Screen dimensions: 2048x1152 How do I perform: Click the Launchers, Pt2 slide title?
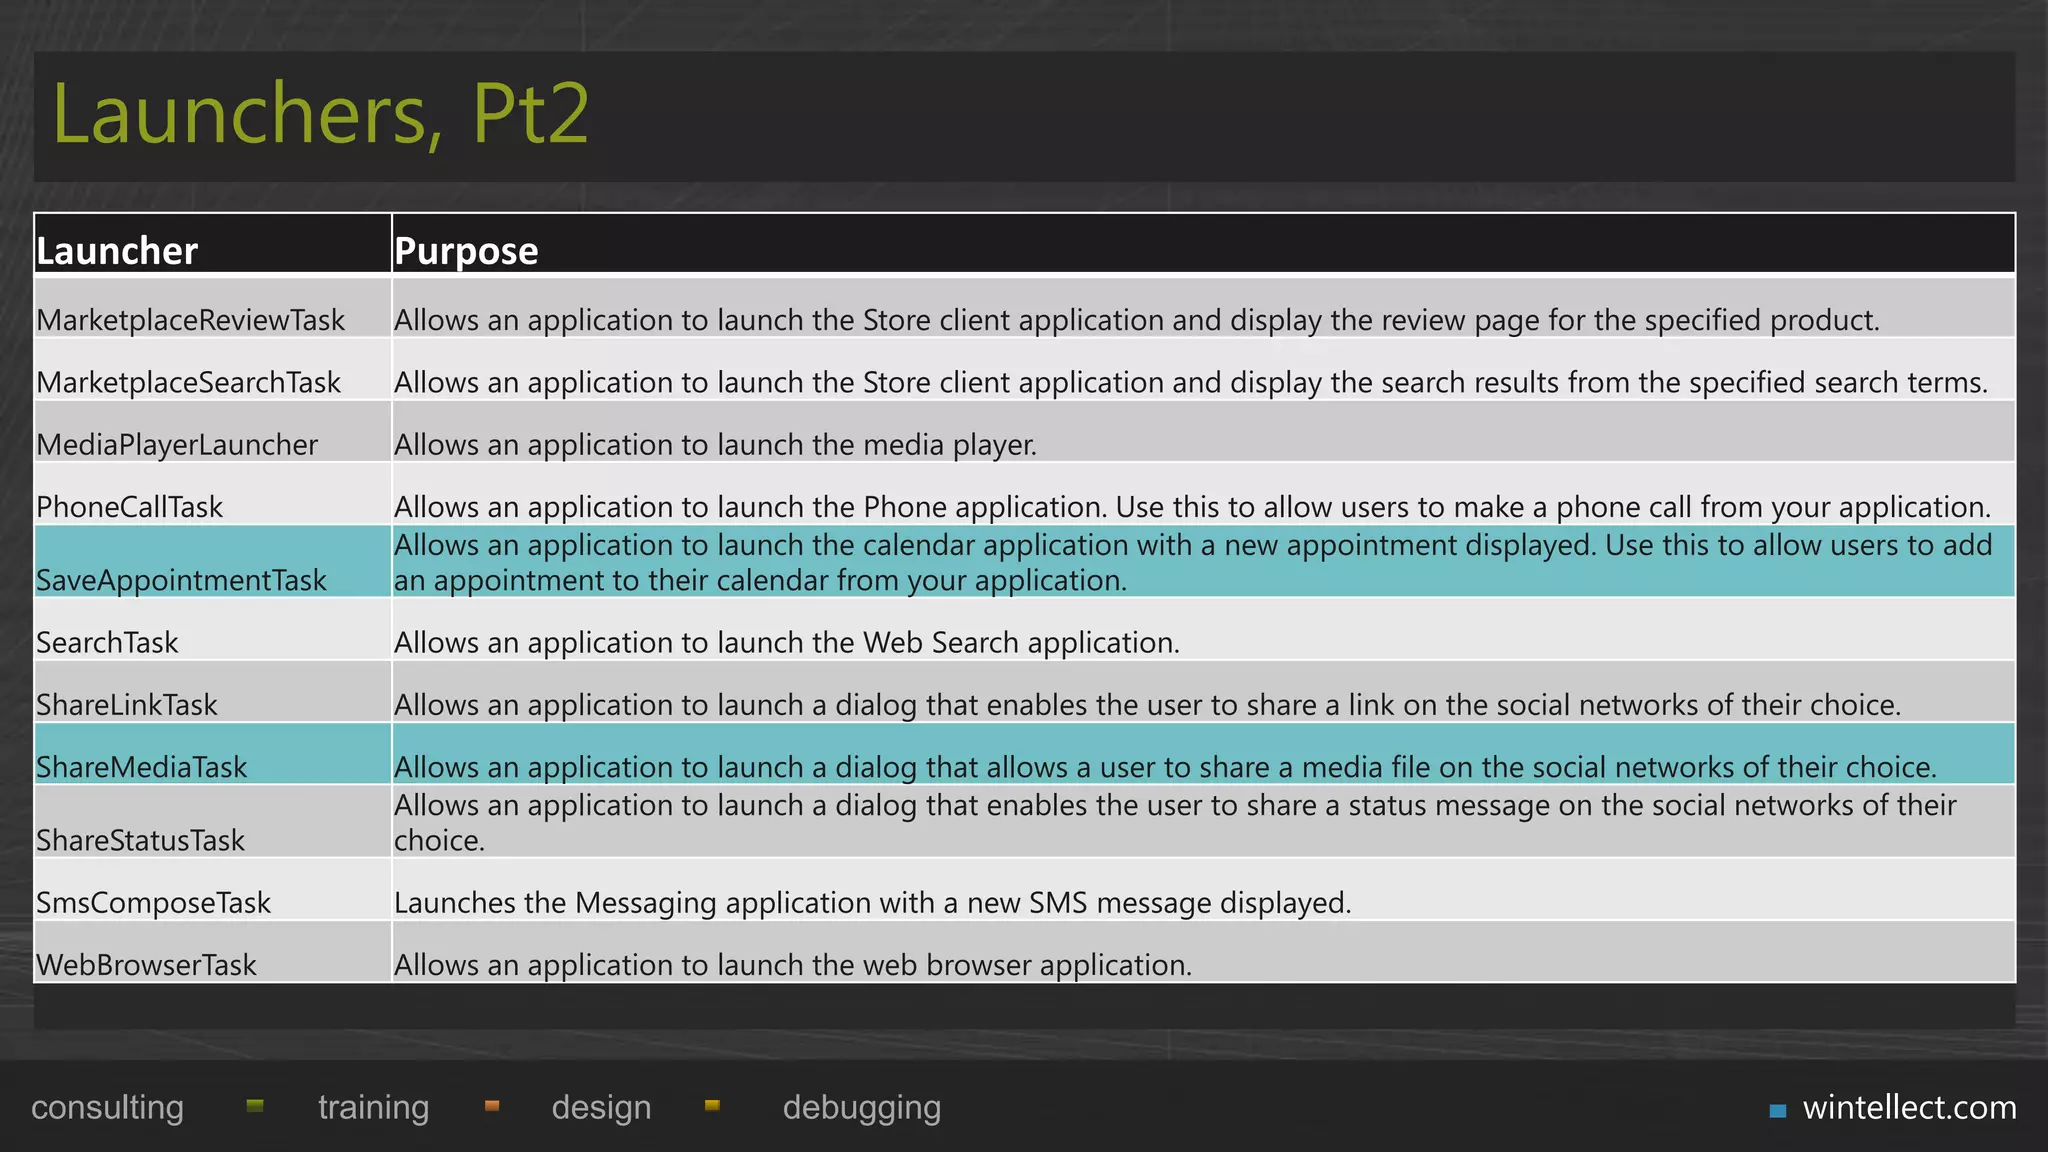point(321,114)
